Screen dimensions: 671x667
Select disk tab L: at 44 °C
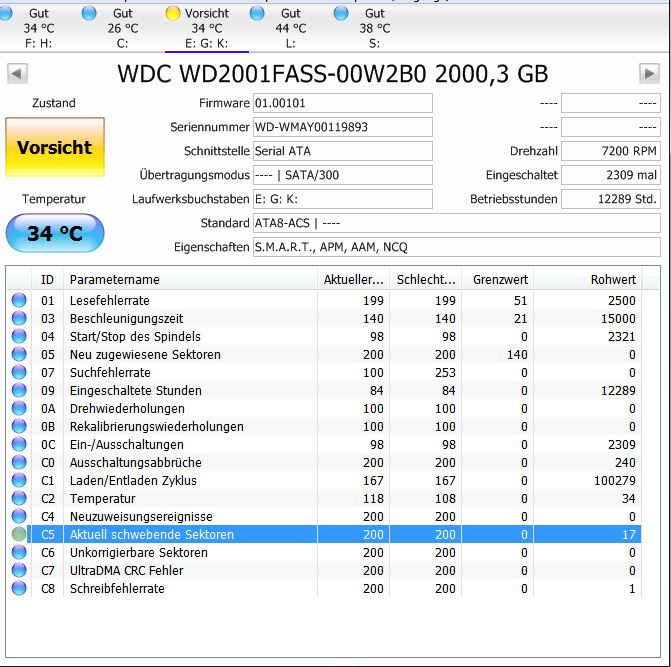(291, 28)
